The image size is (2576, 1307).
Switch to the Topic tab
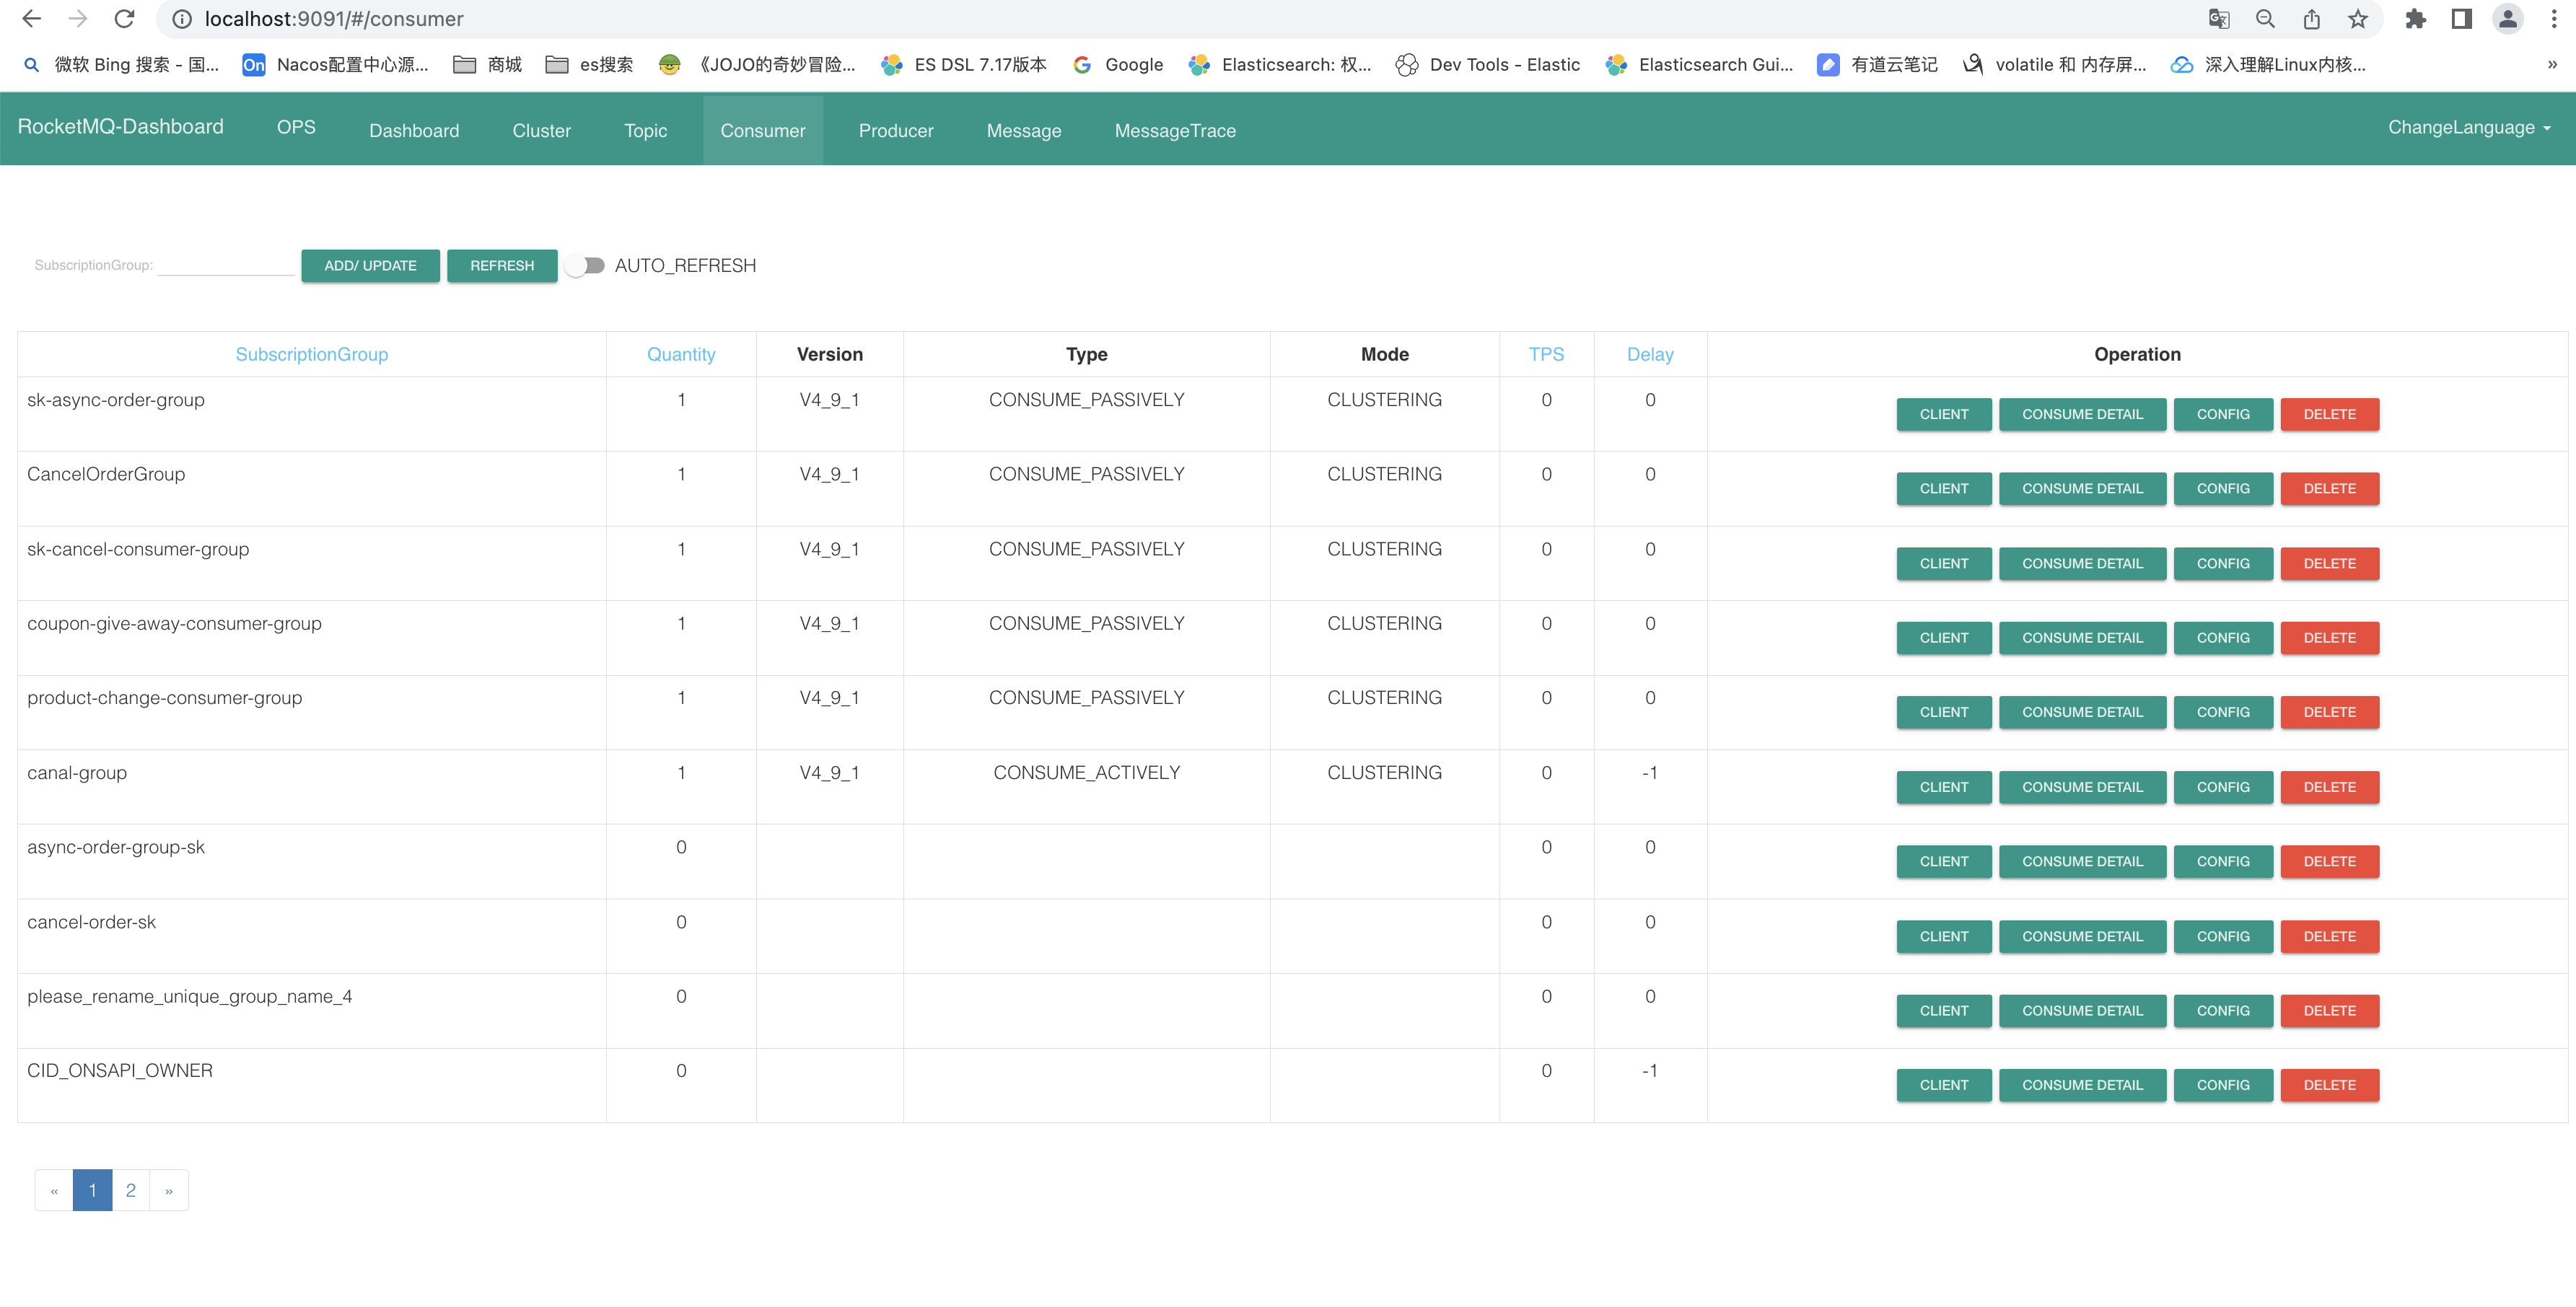[x=645, y=130]
